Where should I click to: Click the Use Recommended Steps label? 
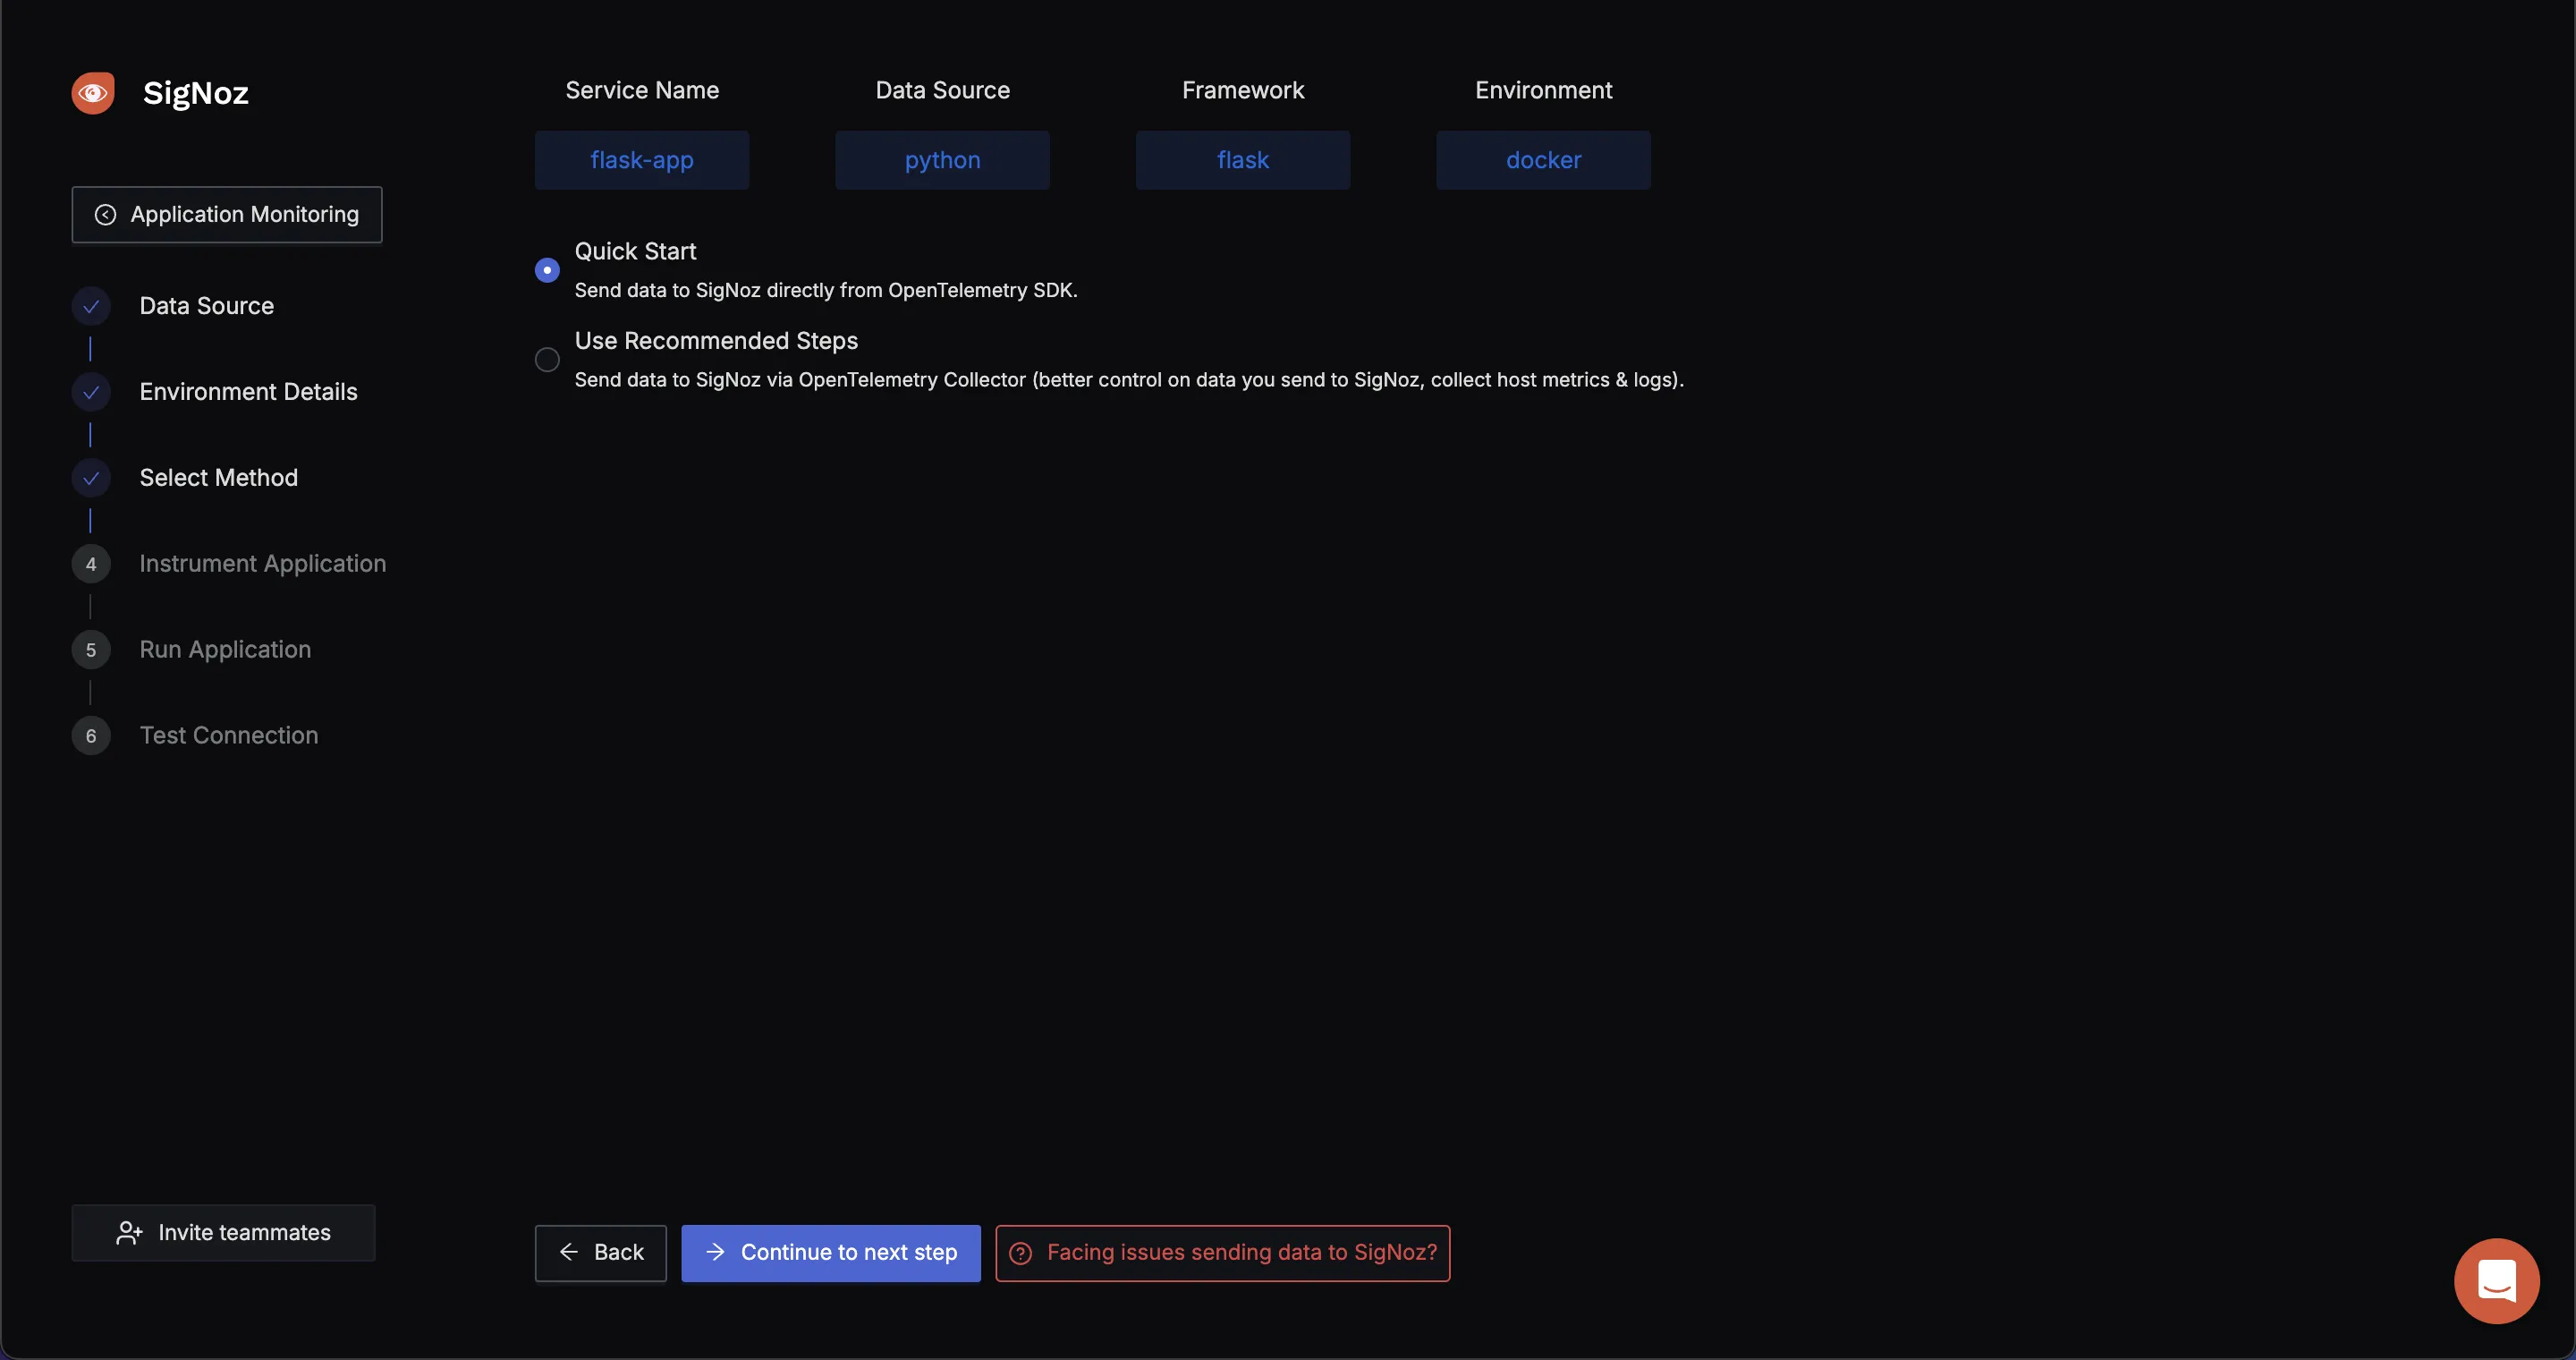[717, 341]
